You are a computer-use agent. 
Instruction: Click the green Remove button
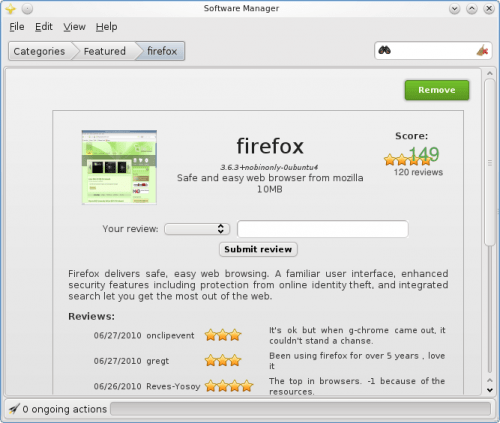tap(437, 90)
